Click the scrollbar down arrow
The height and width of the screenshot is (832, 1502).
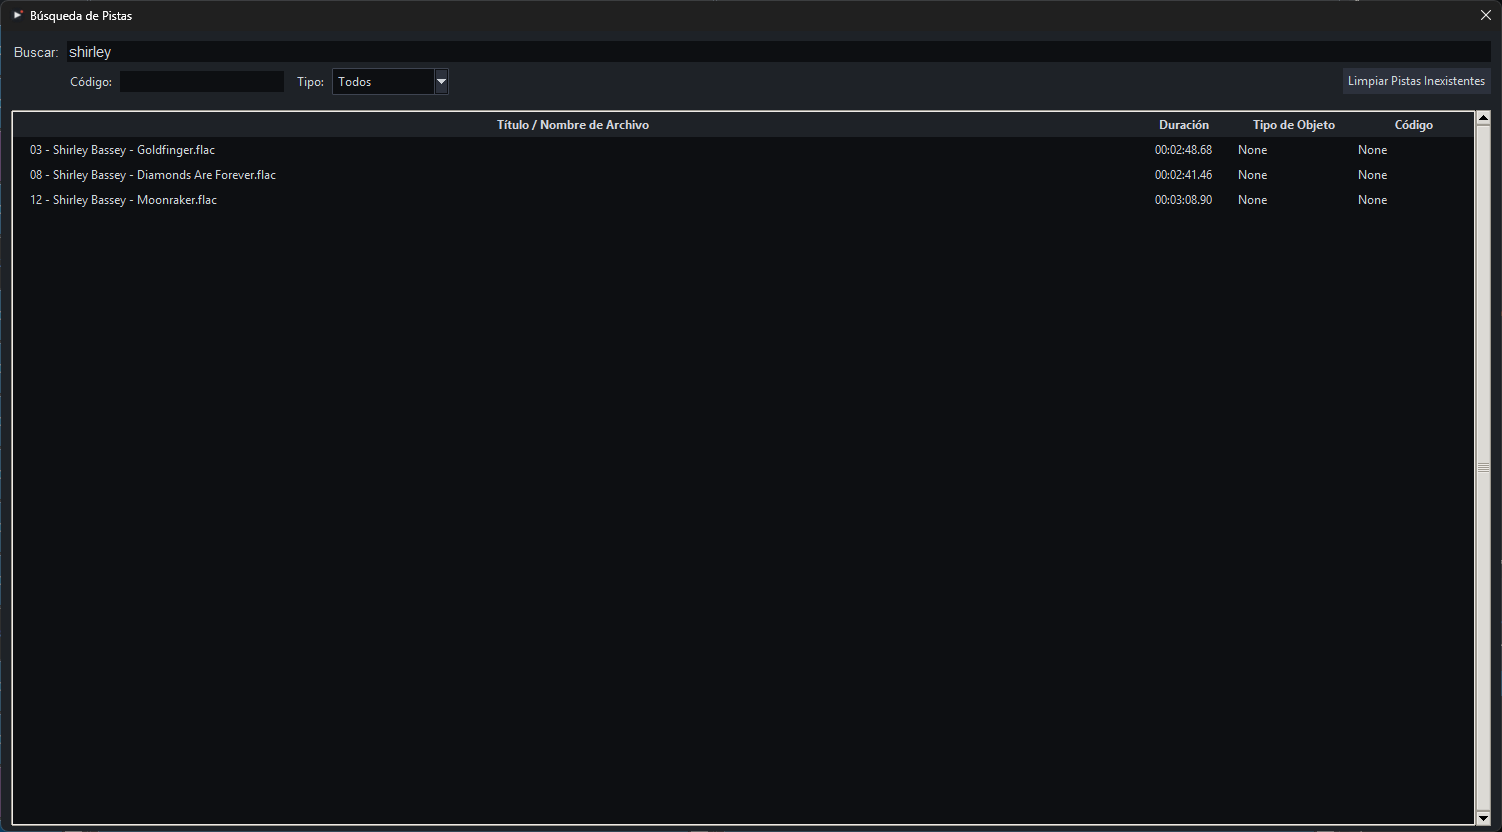1483,818
